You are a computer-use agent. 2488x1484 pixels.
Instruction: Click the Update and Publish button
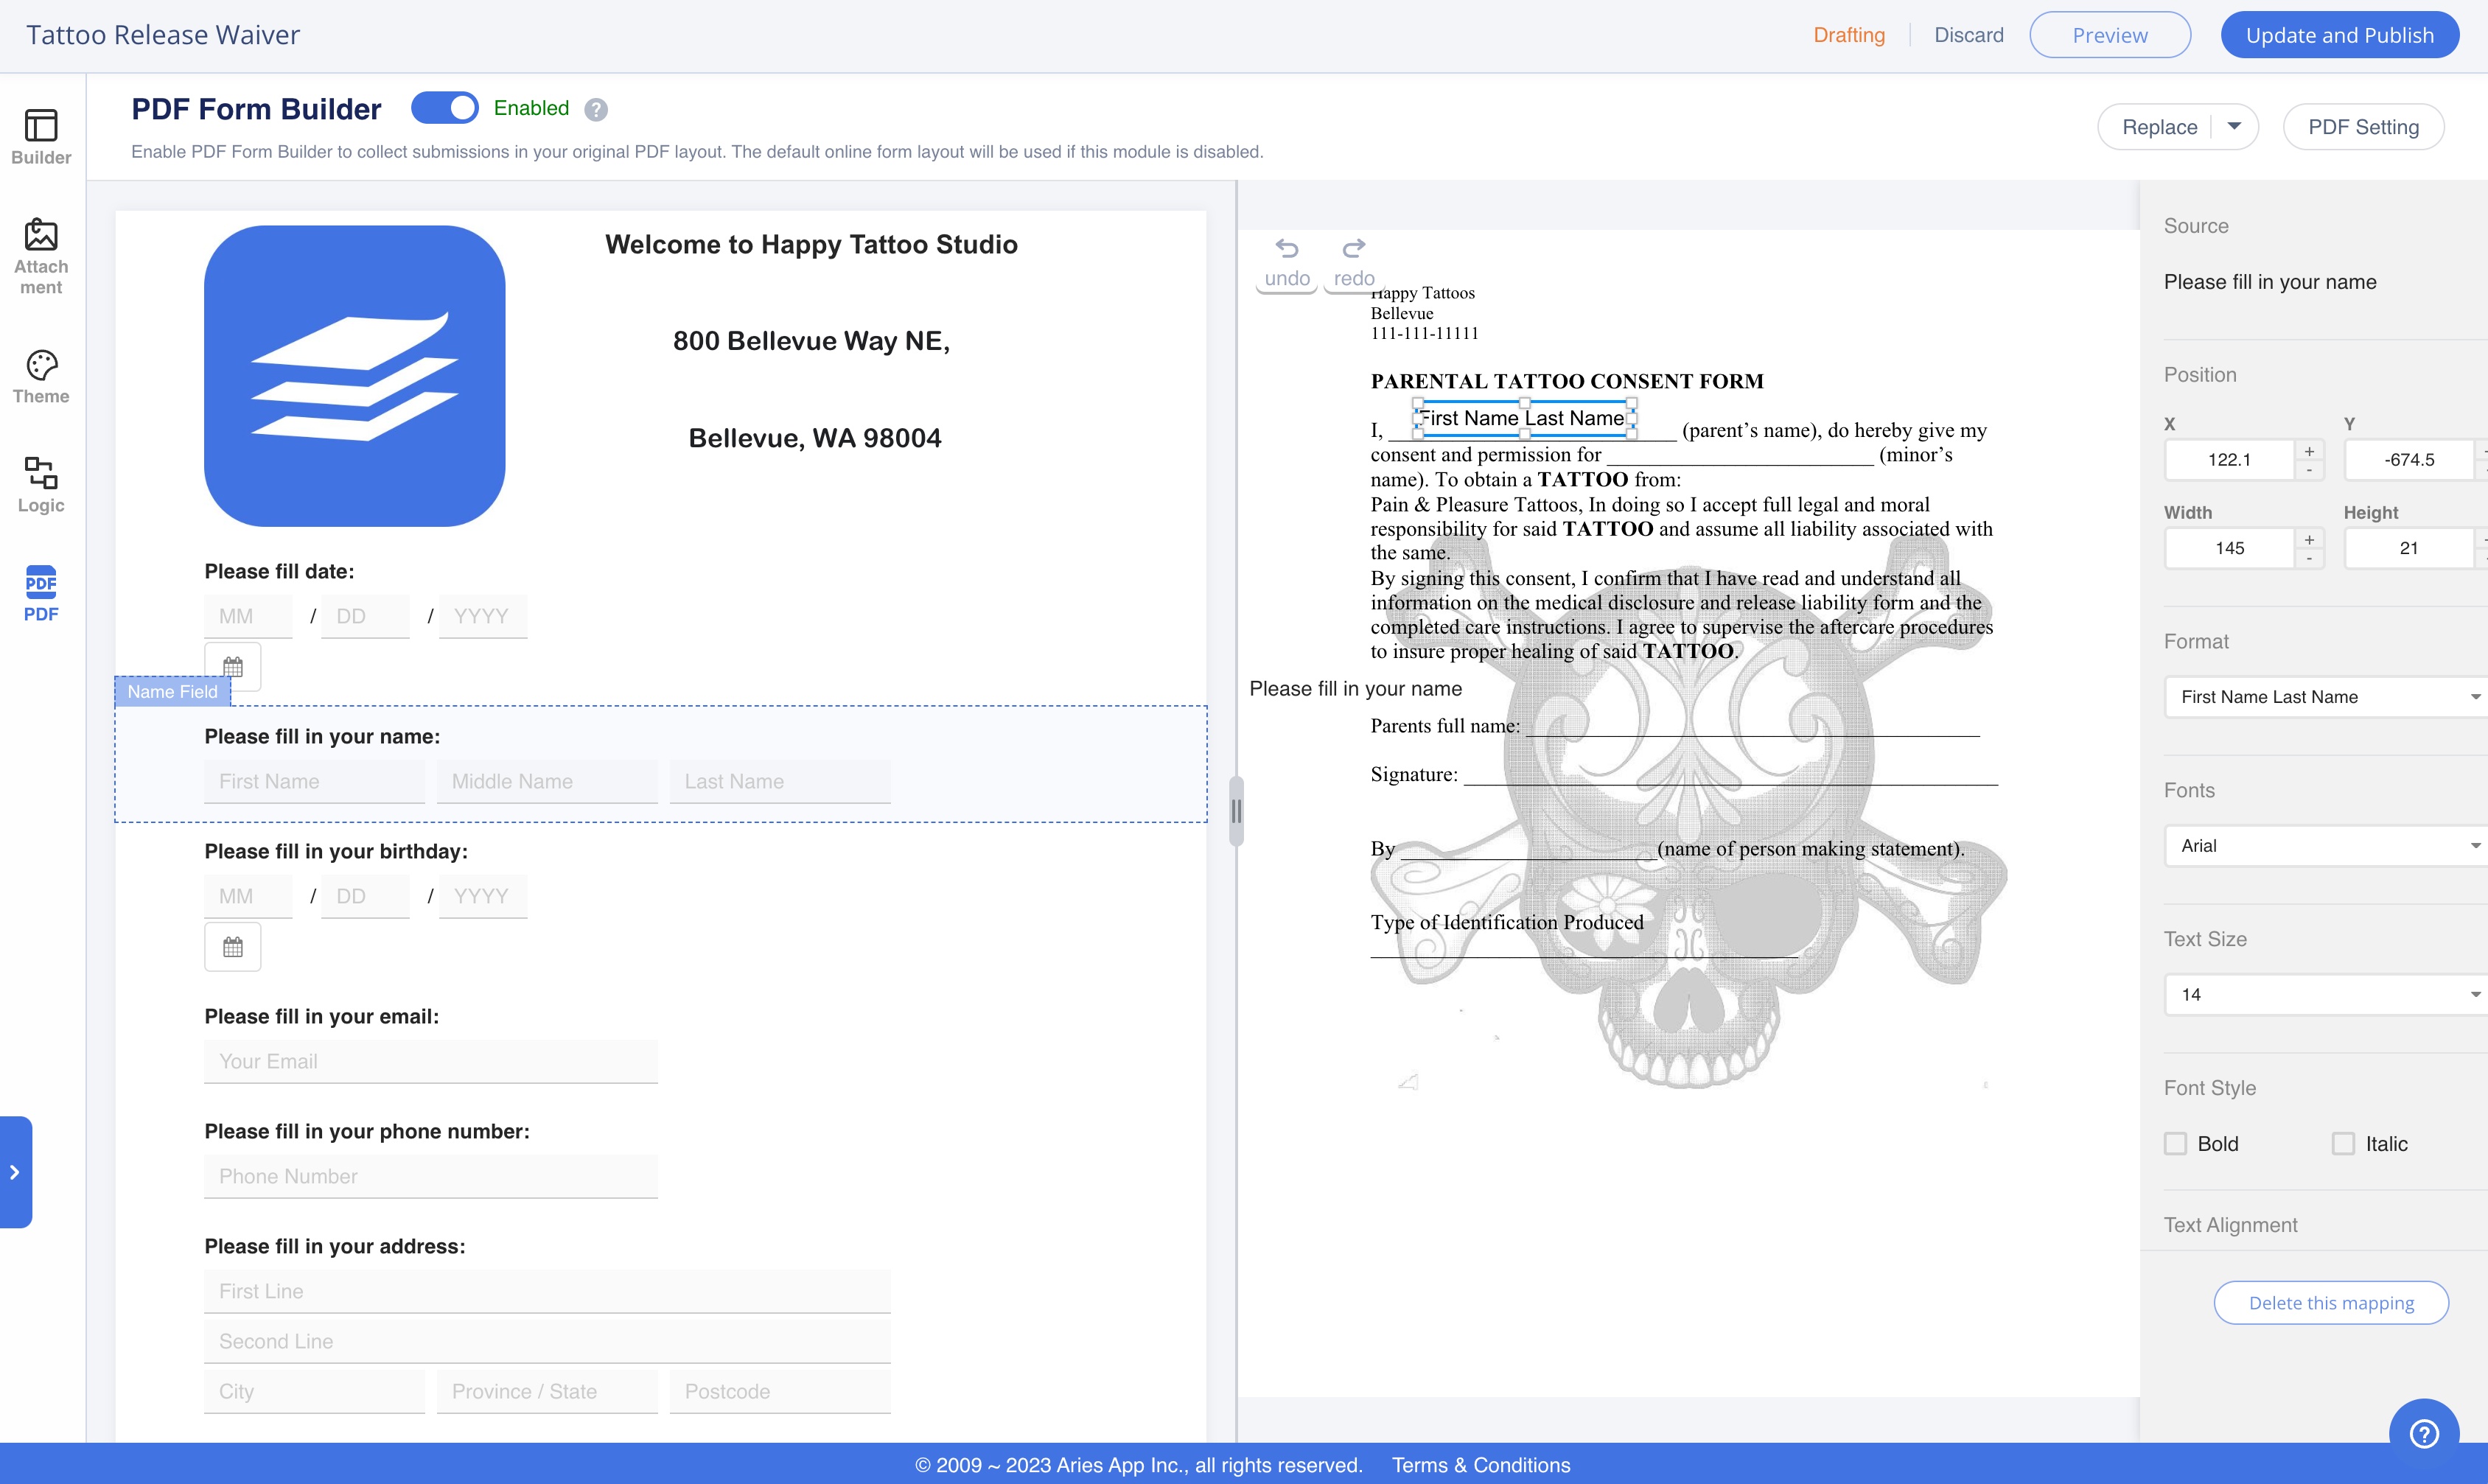2340,35
